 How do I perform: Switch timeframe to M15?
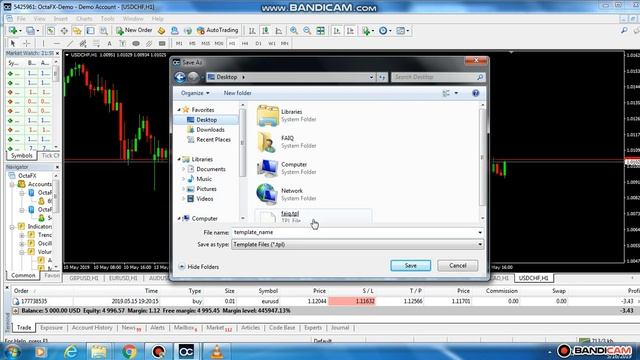(205, 43)
